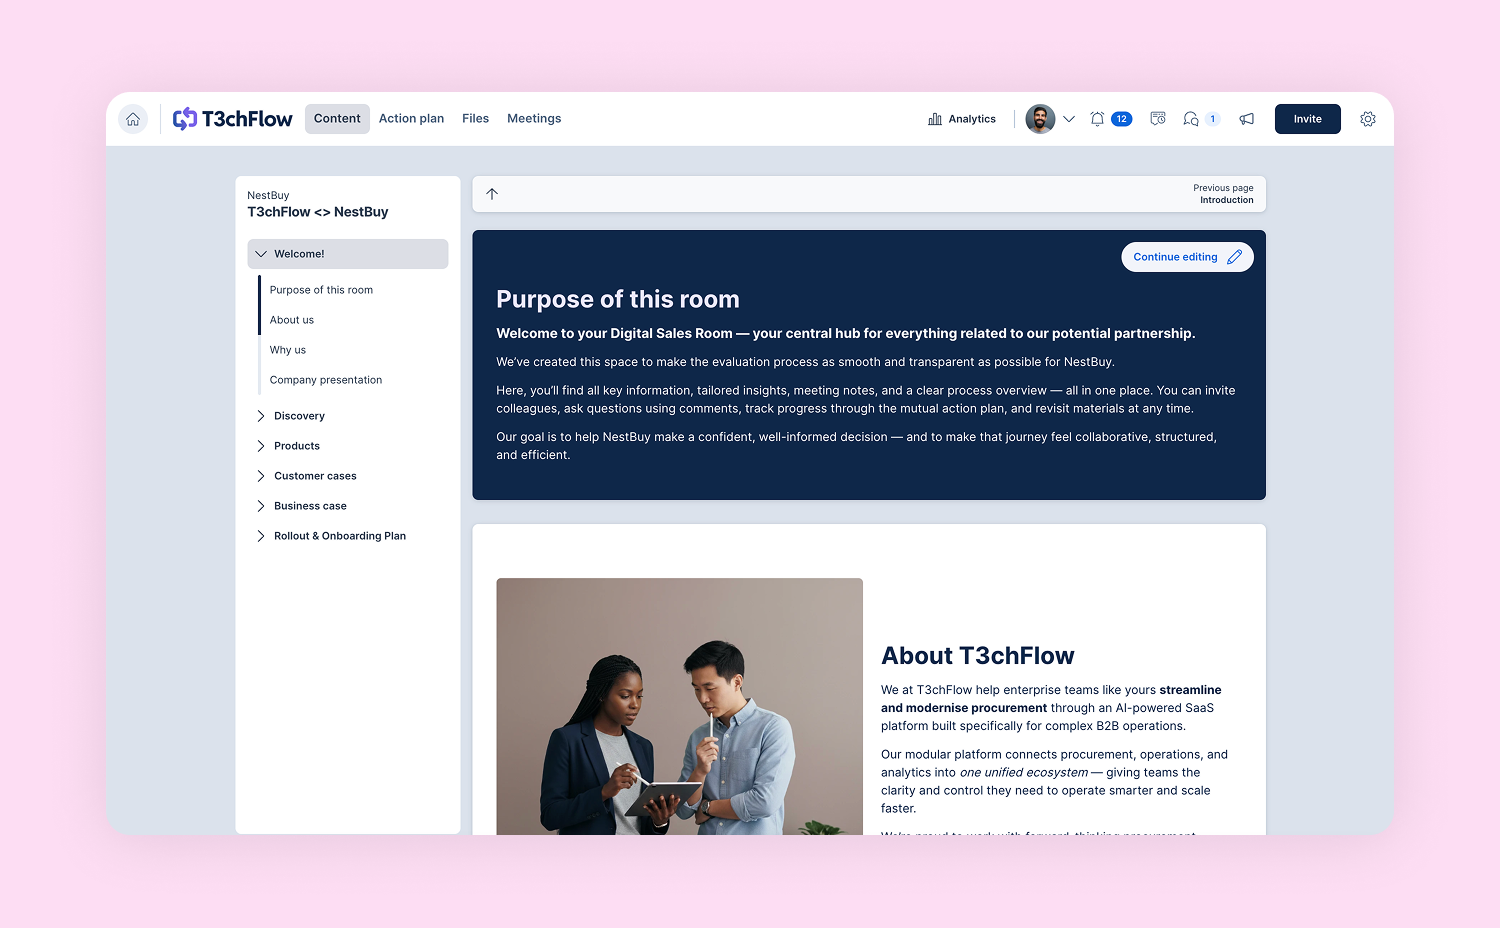Click the comments count badge 1

(1213, 119)
